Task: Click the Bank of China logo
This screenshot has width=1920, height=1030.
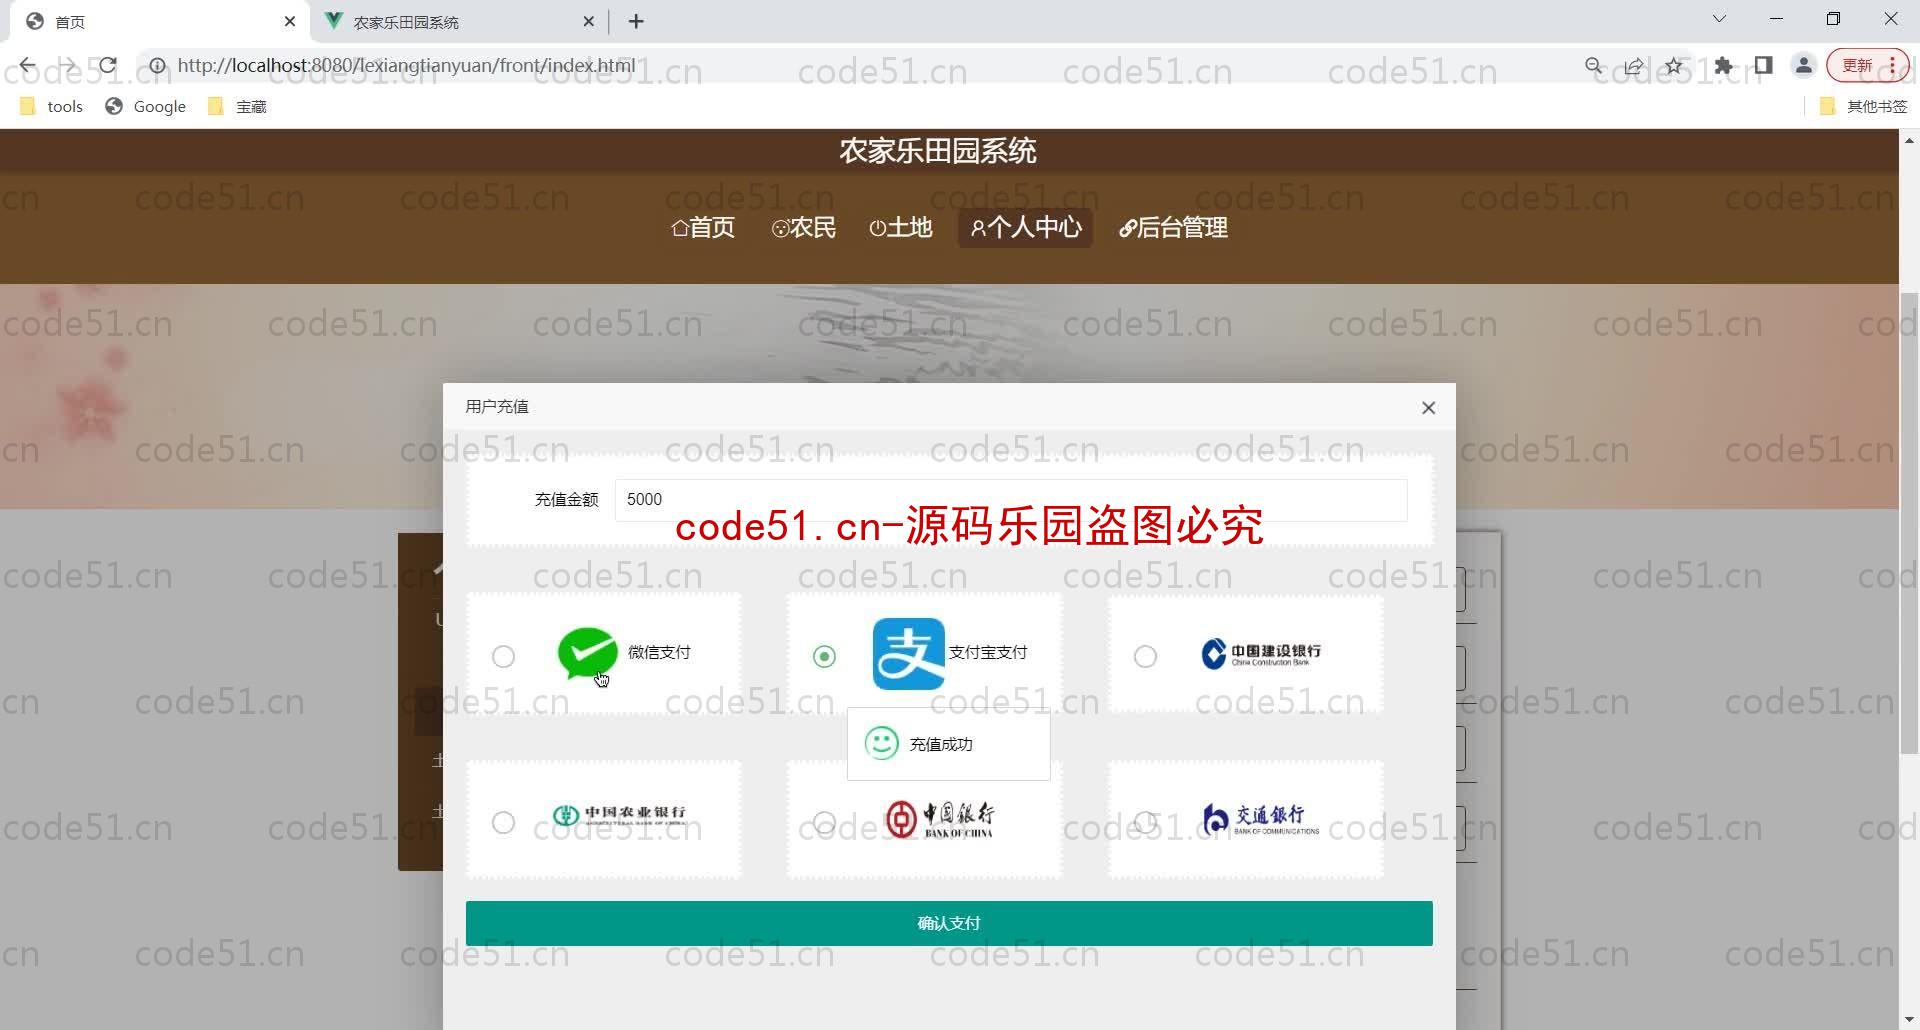Action: [x=940, y=819]
